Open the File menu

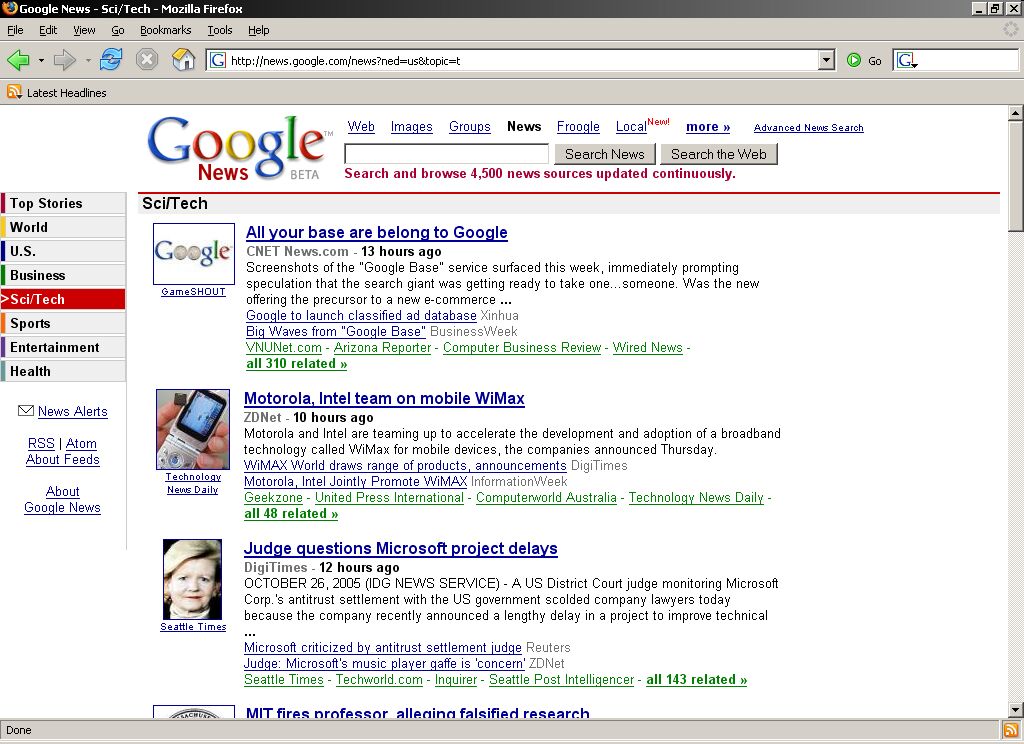point(15,30)
